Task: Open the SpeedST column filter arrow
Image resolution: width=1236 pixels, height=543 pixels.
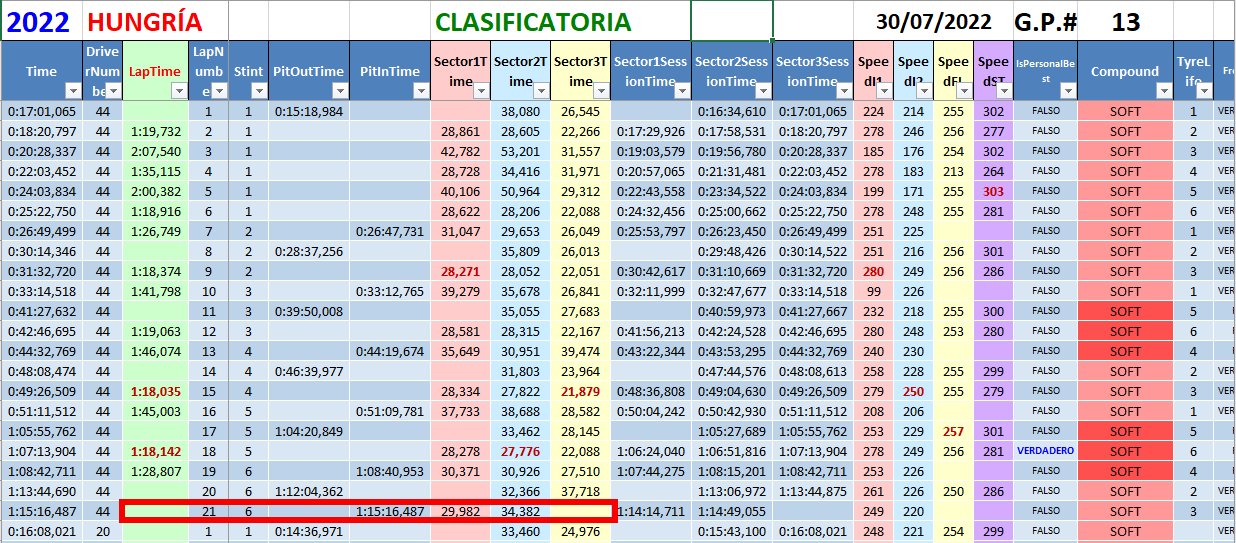Action: click(1005, 91)
